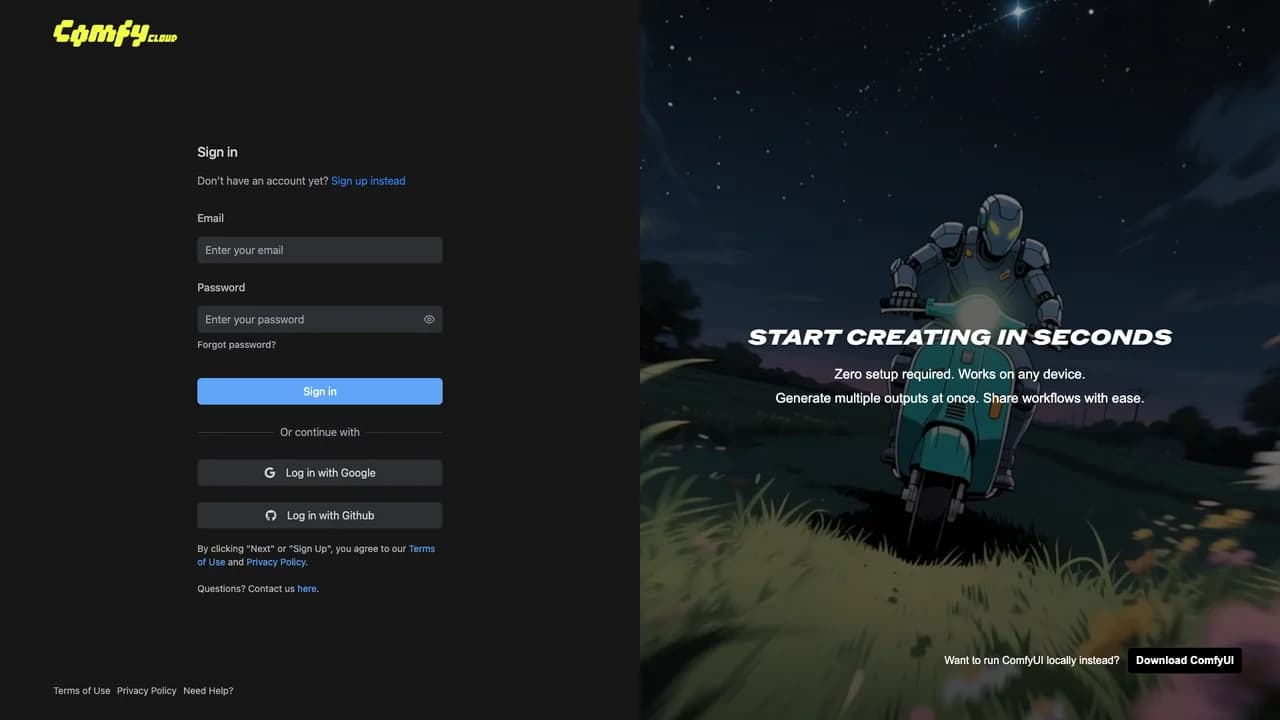Image resolution: width=1280 pixels, height=720 pixels.
Task: Open the Download ComfyUI button
Action: (1185, 660)
